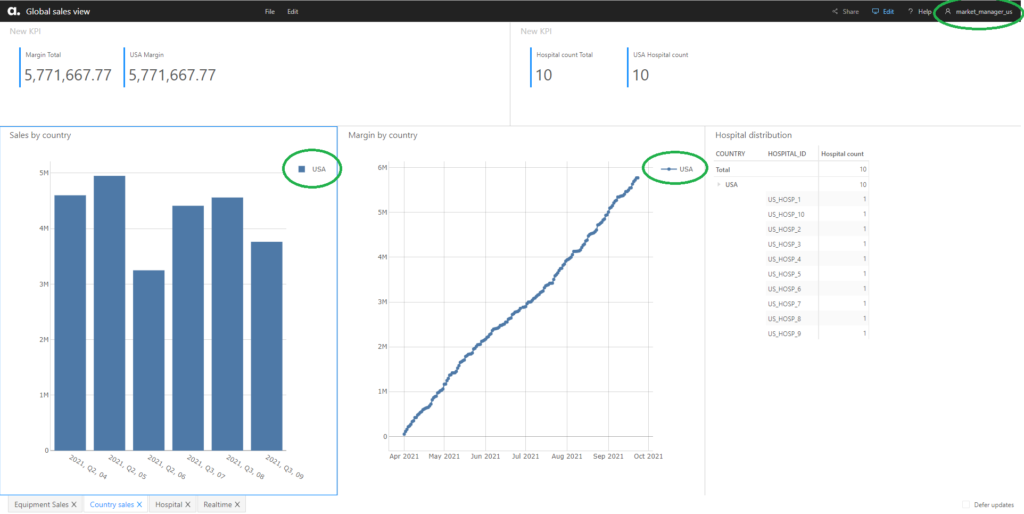The height and width of the screenshot is (514, 1024).
Task: Switch to the Hospital tab
Action: point(168,504)
